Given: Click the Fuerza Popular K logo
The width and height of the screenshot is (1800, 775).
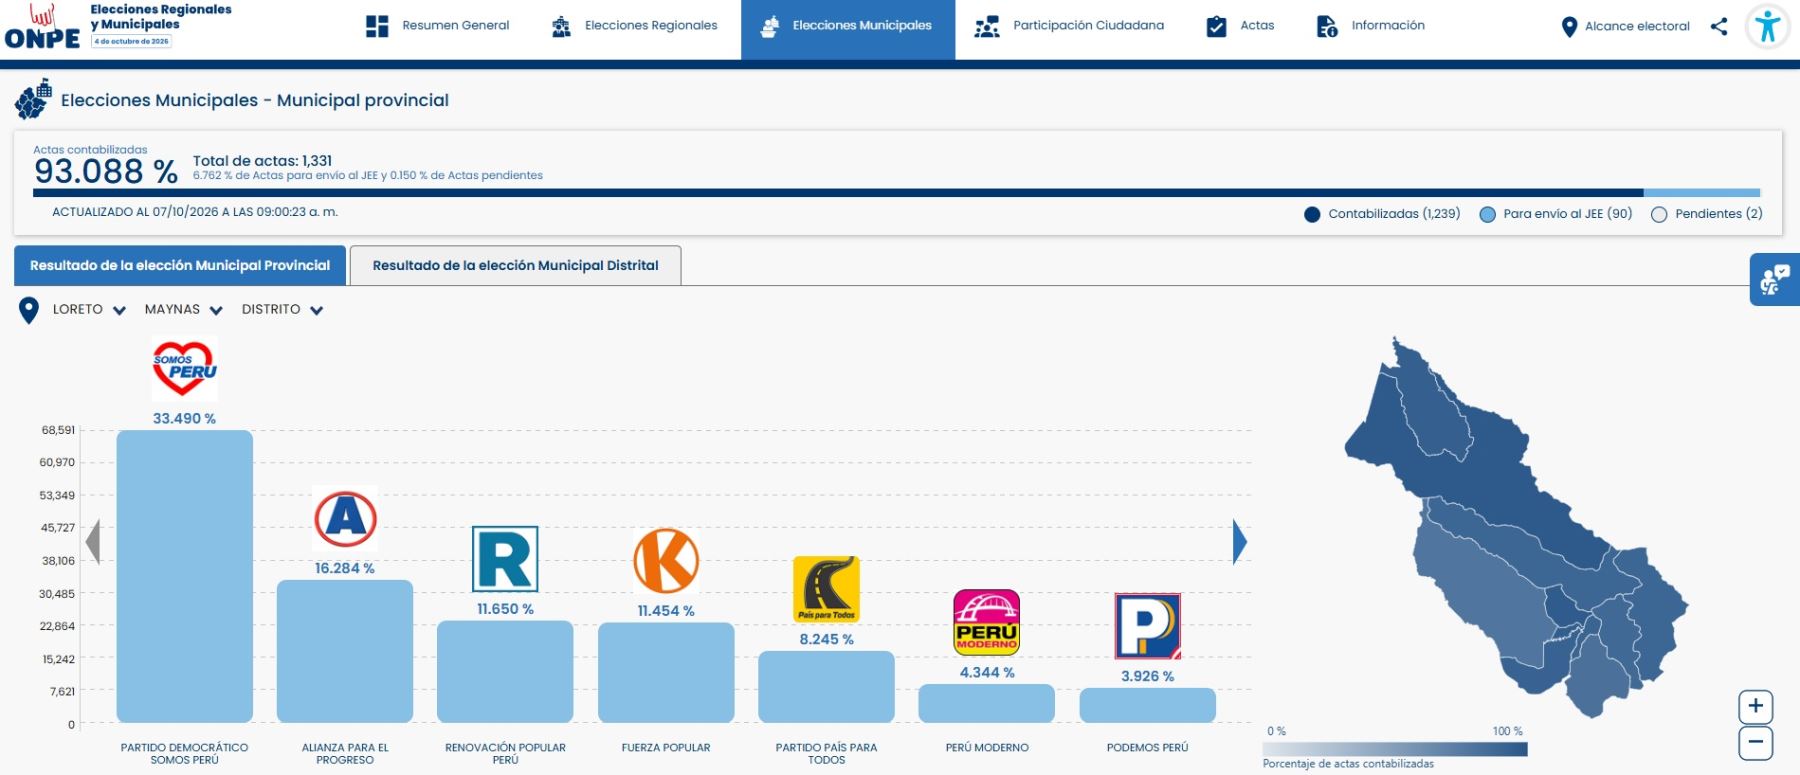Looking at the screenshot, I should pos(666,561).
